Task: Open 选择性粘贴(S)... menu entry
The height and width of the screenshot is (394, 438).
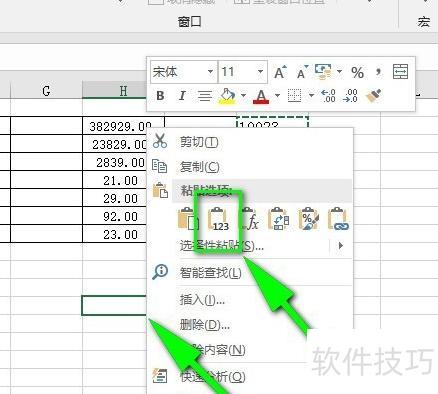Action: click(222, 246)
